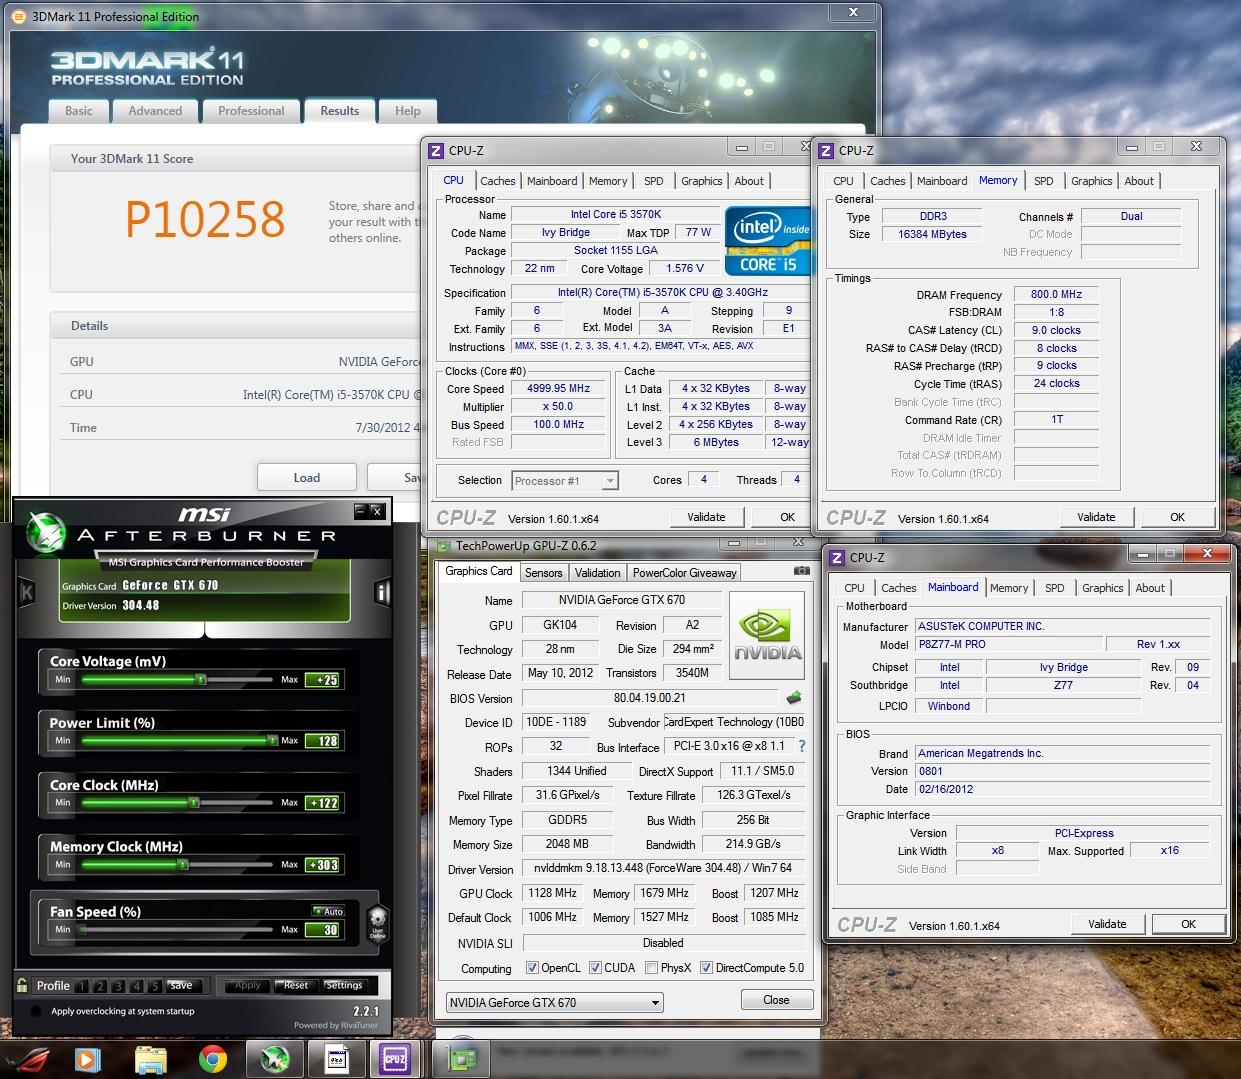Viewport: 1241px width, 1079px height.
Task: Toggle the DirectCompute 5.0 checkbox
Action: point(706,968)
